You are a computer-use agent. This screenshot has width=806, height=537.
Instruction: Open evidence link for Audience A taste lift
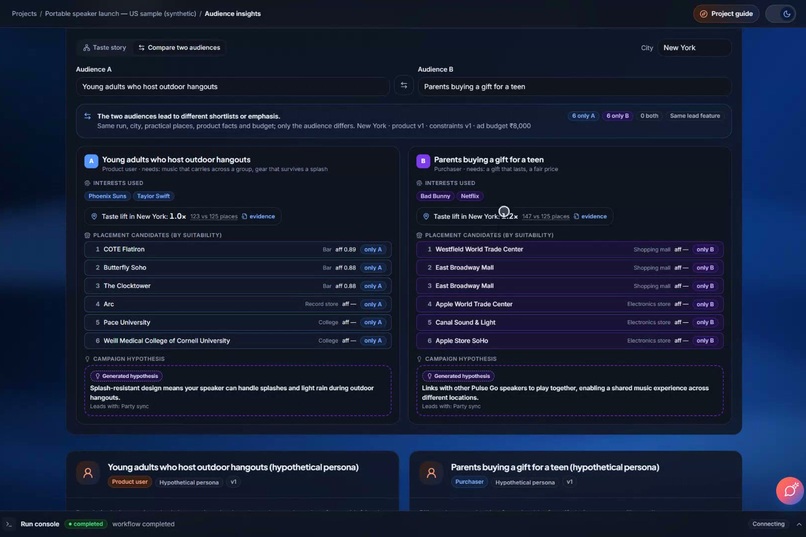[259, 216]
